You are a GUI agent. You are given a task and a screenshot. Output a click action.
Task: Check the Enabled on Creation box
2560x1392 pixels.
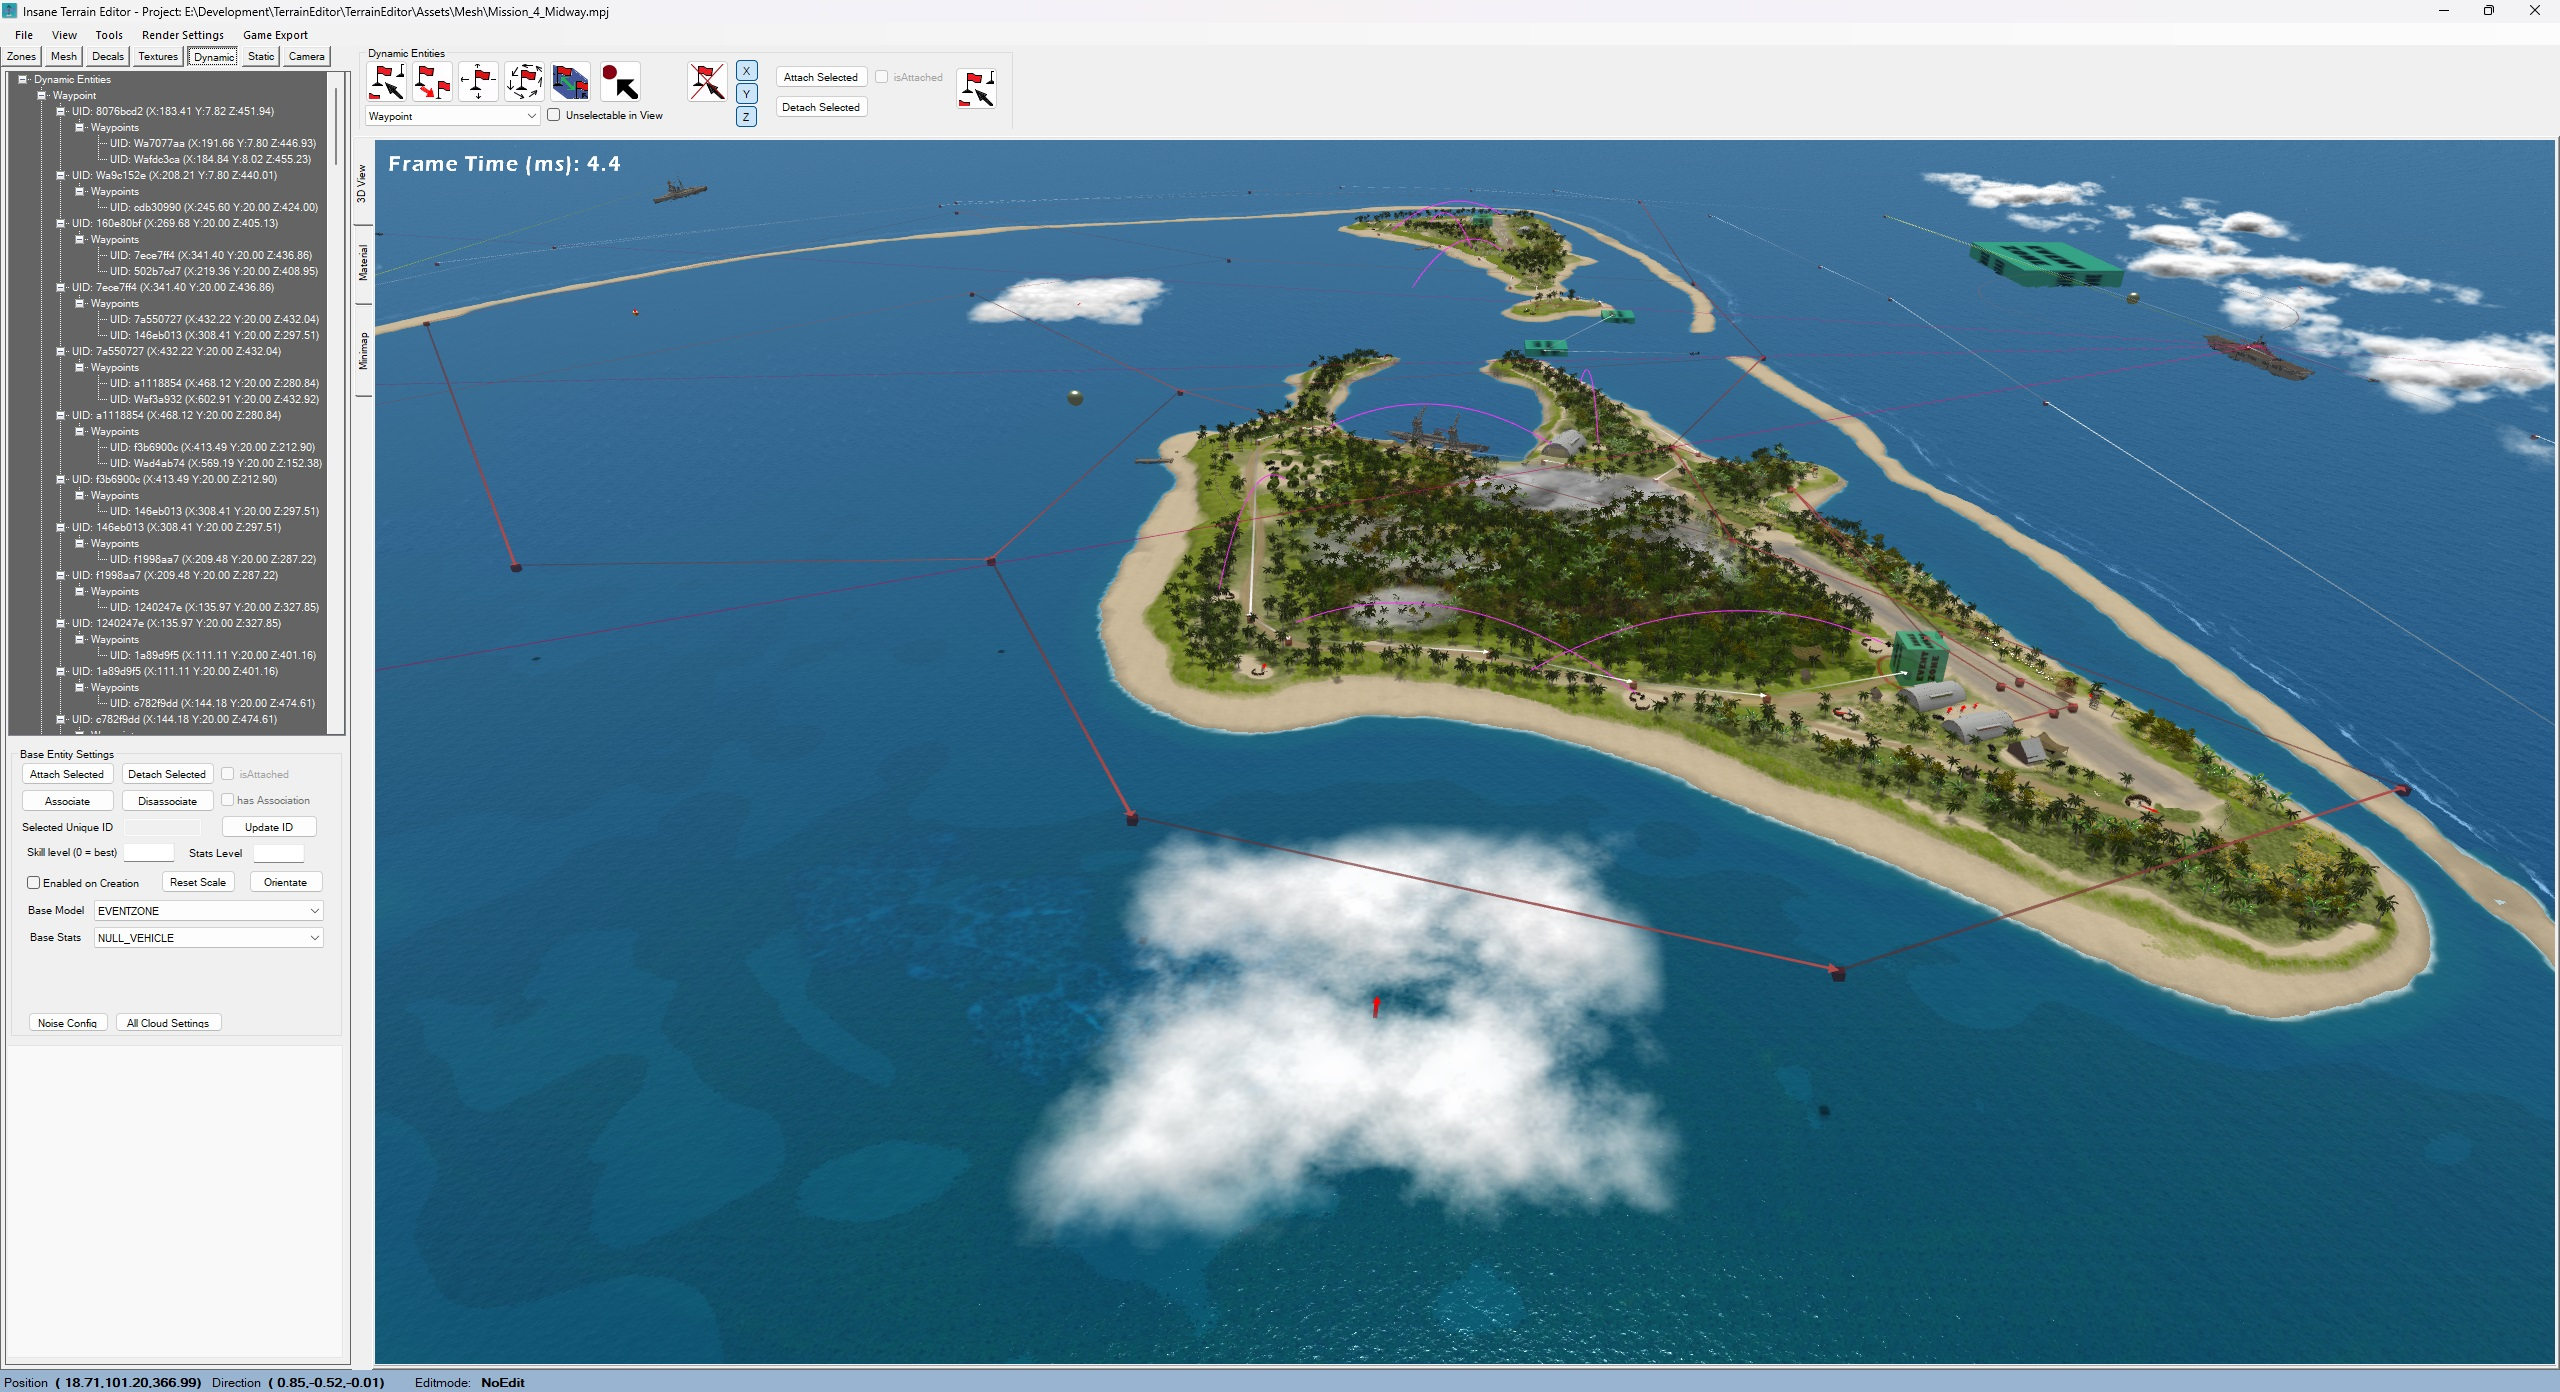pyautogui.click(x=34, y=883)
